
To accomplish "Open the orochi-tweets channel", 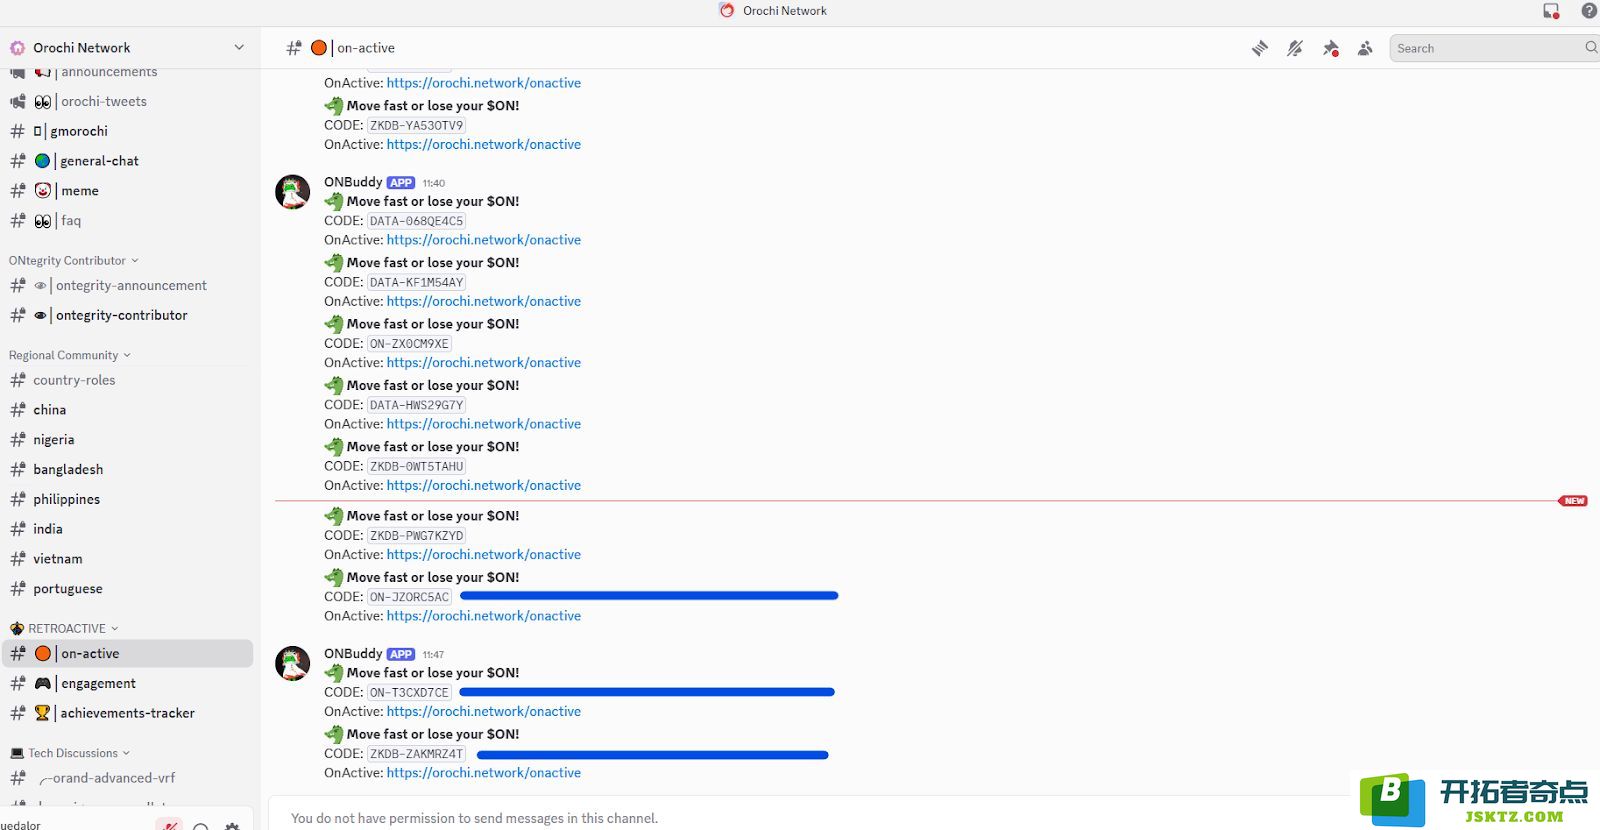I will coord(127,101).
